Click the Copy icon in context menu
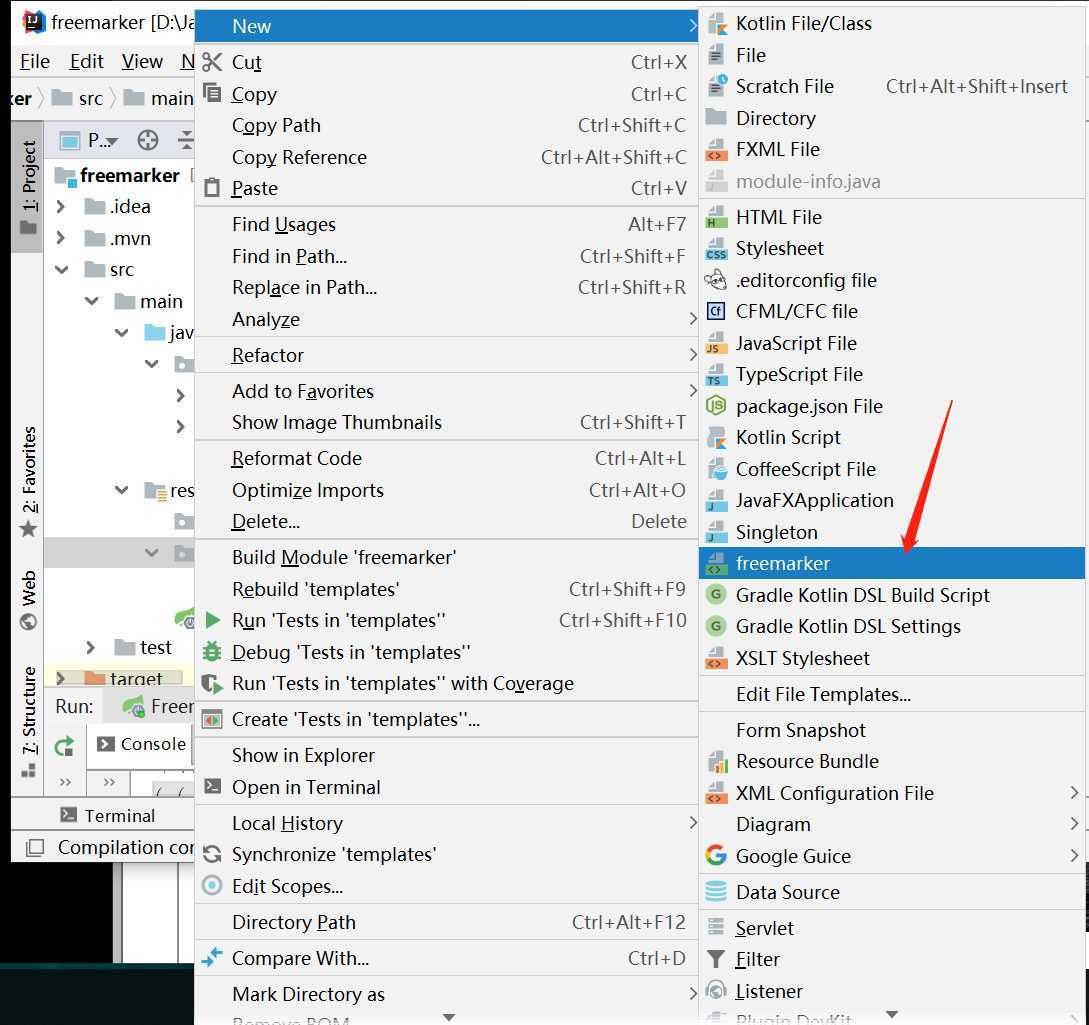 point(212,92)
